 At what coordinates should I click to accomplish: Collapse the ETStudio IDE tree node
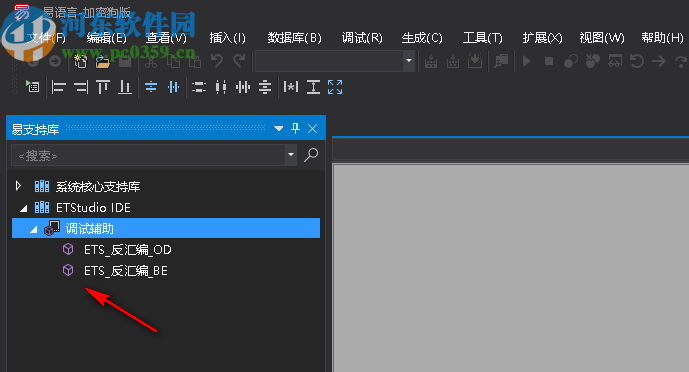(x=24, y=208)
